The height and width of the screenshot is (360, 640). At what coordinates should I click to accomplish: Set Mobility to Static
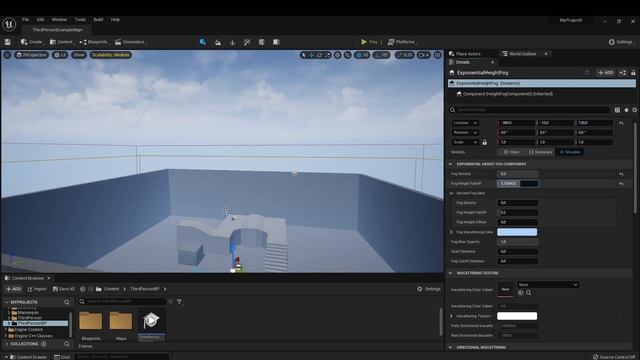pos(511,152)
